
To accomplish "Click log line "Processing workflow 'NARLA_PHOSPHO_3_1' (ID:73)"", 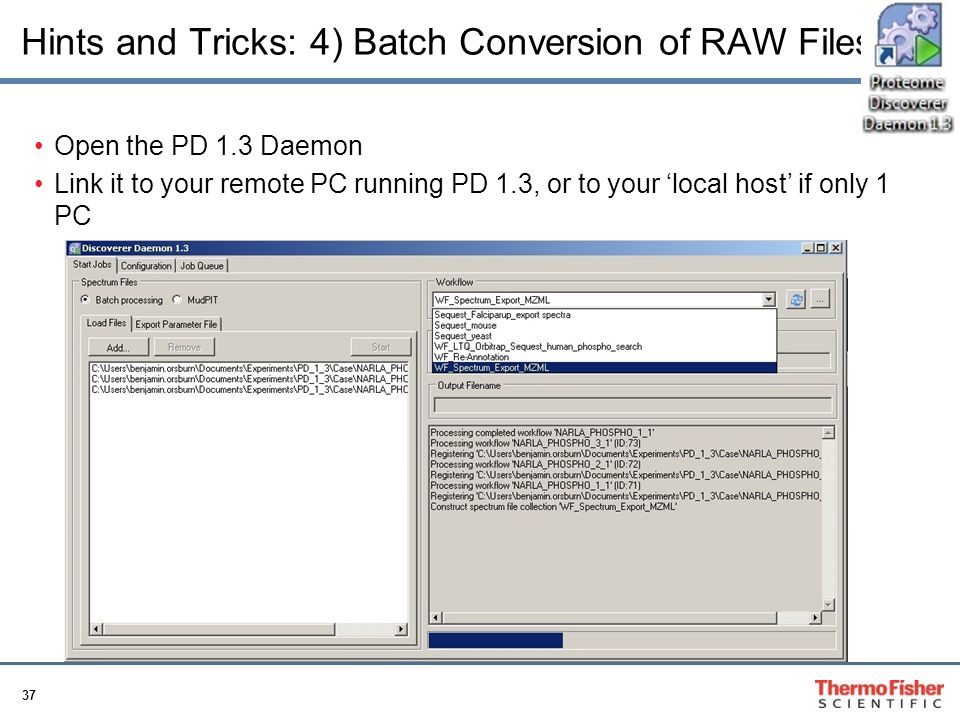I will 536,443.
